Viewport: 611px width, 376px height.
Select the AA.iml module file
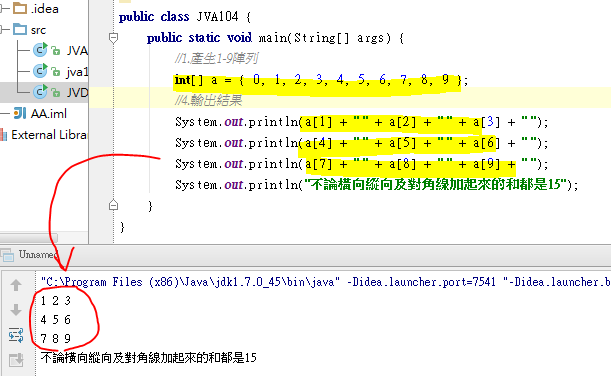(x=41, y=113)
